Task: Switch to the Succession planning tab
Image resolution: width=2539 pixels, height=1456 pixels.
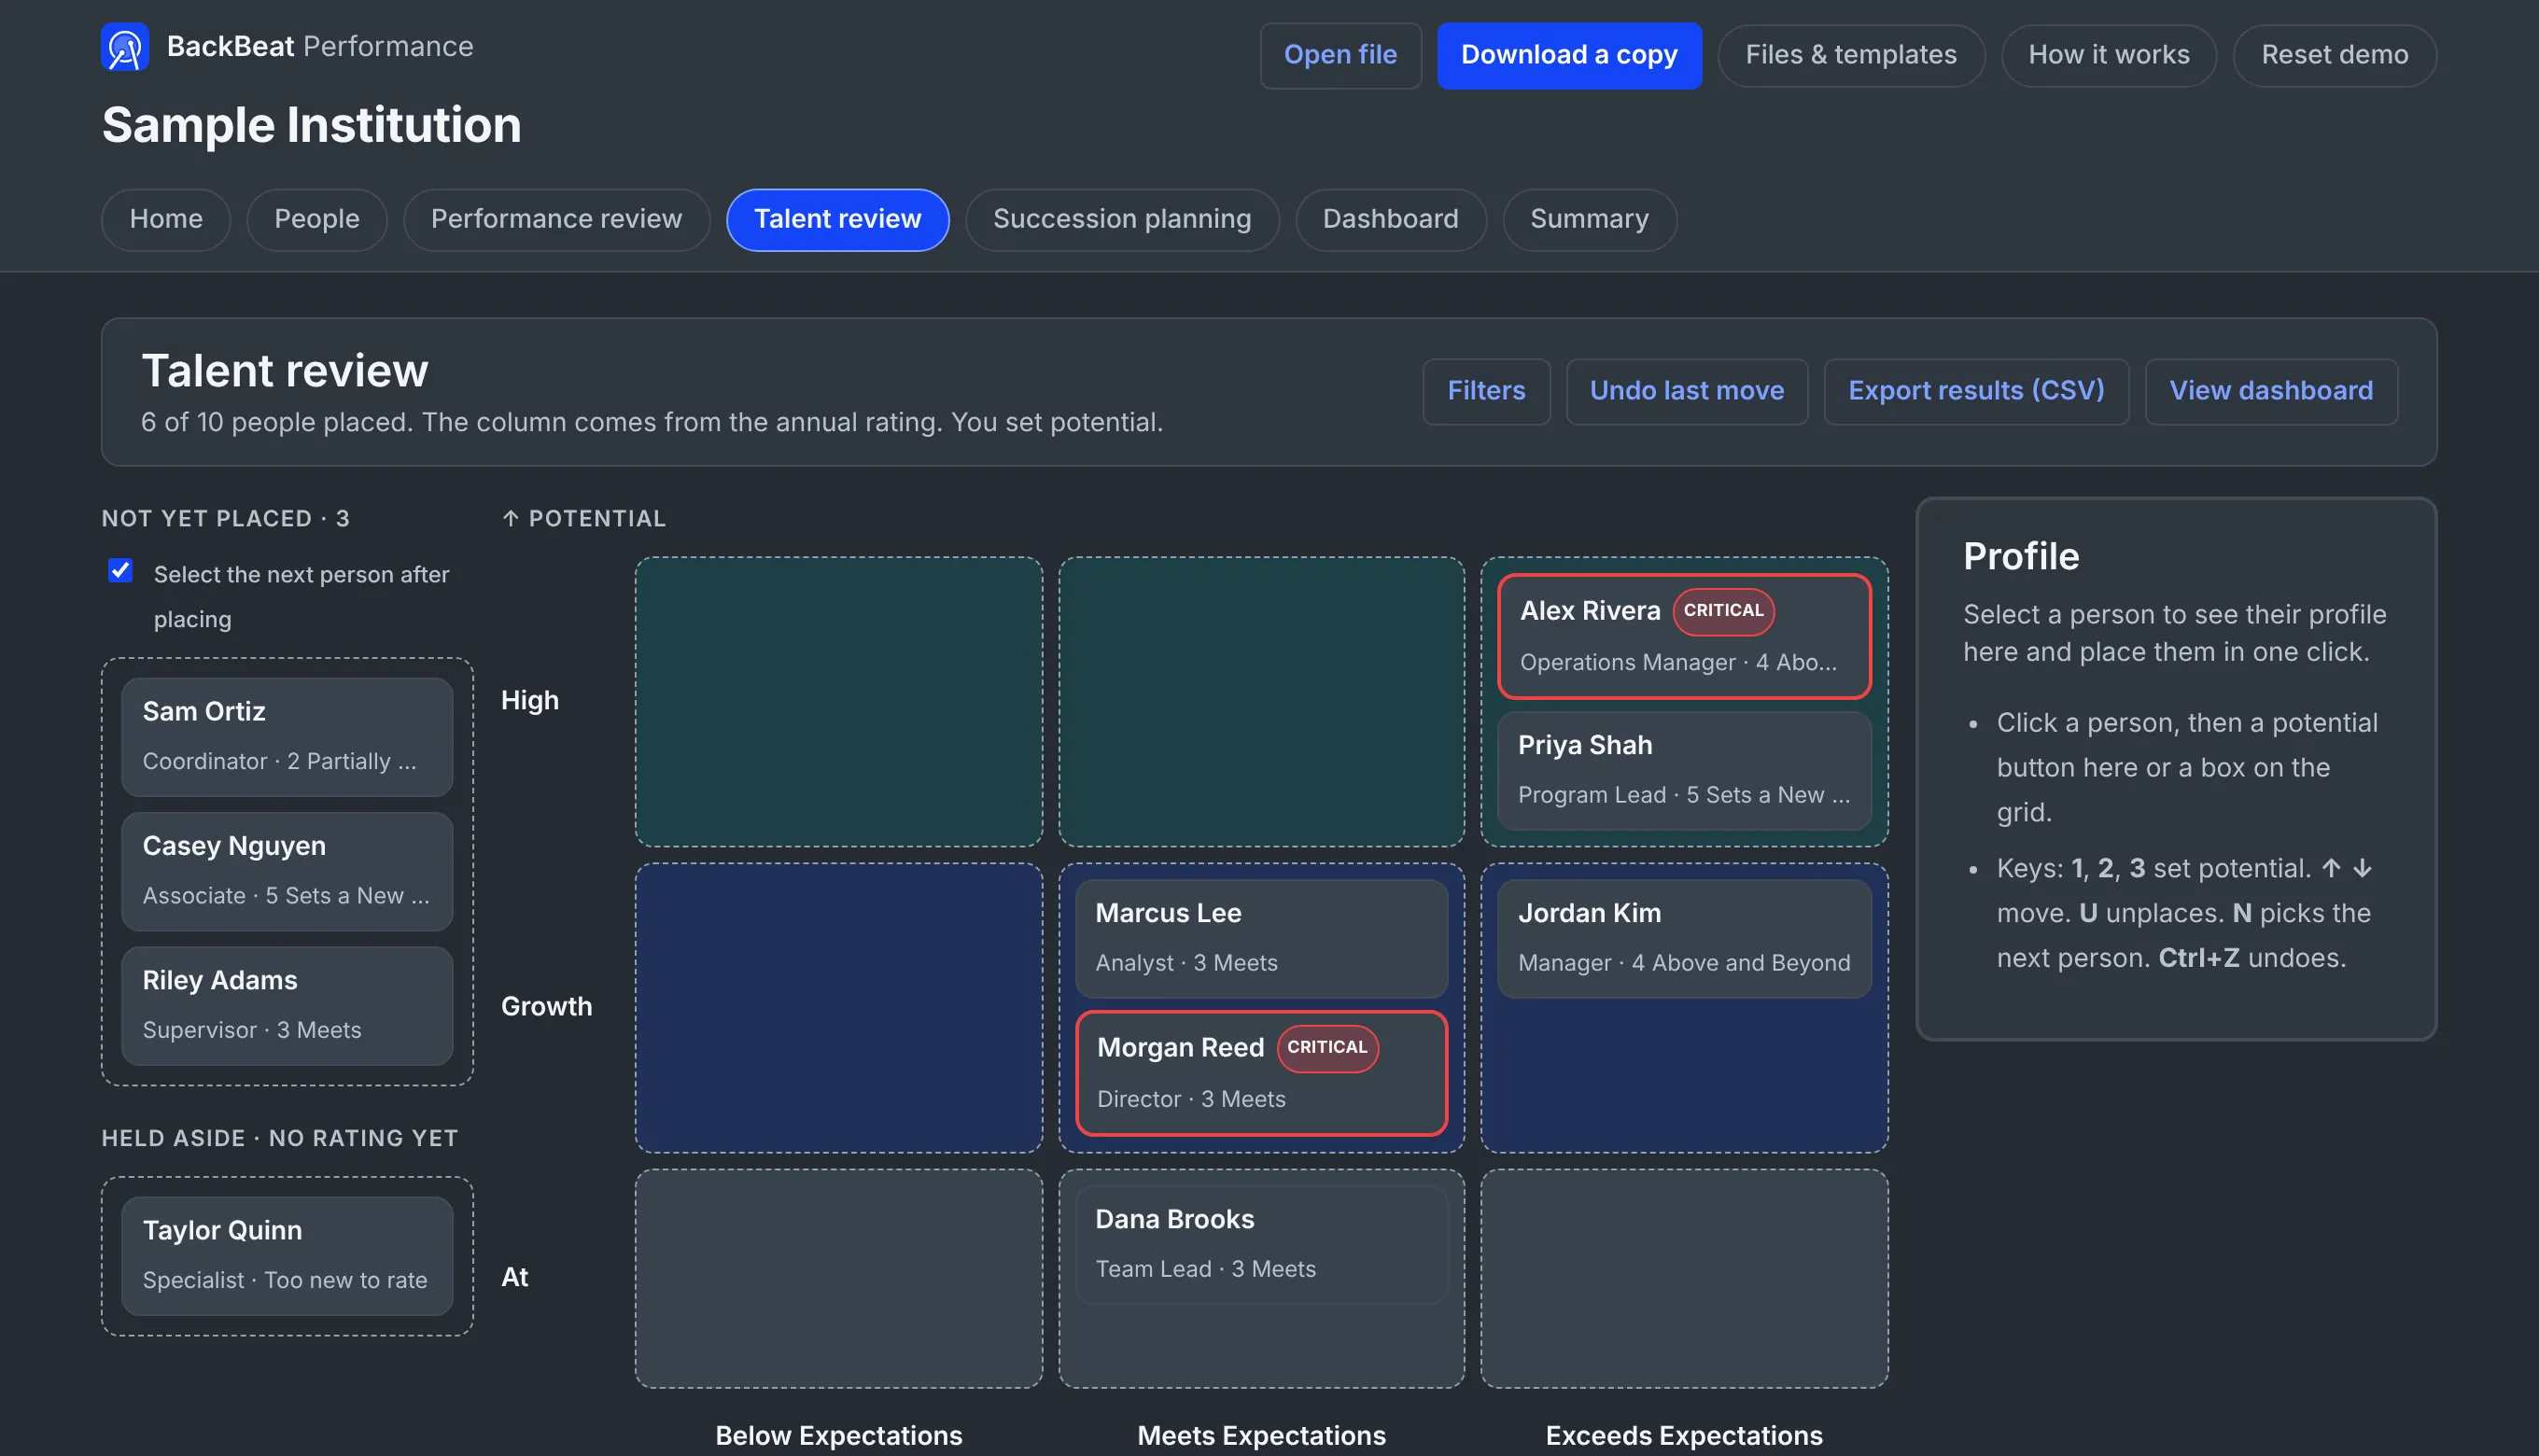Action: (1122, 219)
